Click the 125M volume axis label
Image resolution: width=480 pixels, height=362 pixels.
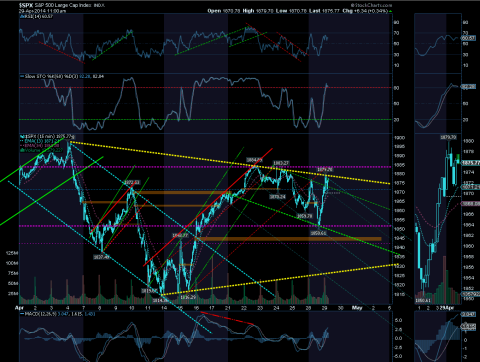pos(12,253)
